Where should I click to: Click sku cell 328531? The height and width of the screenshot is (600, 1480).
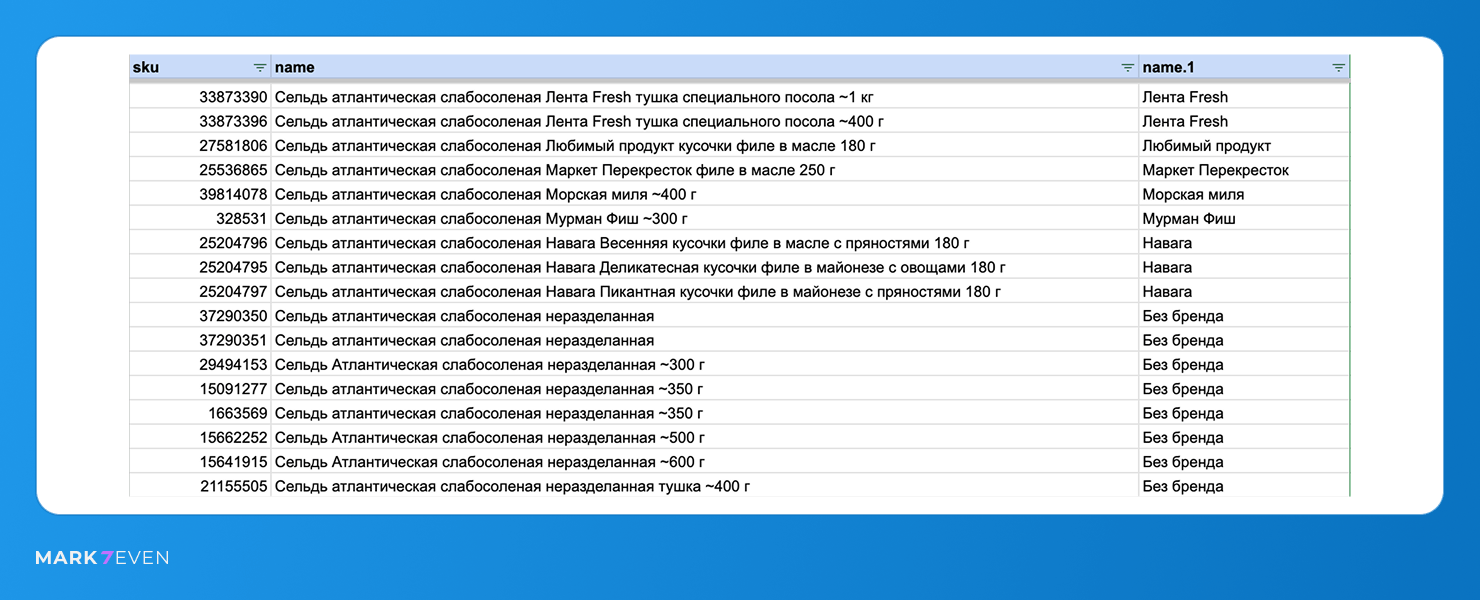[x=200, y=219]
